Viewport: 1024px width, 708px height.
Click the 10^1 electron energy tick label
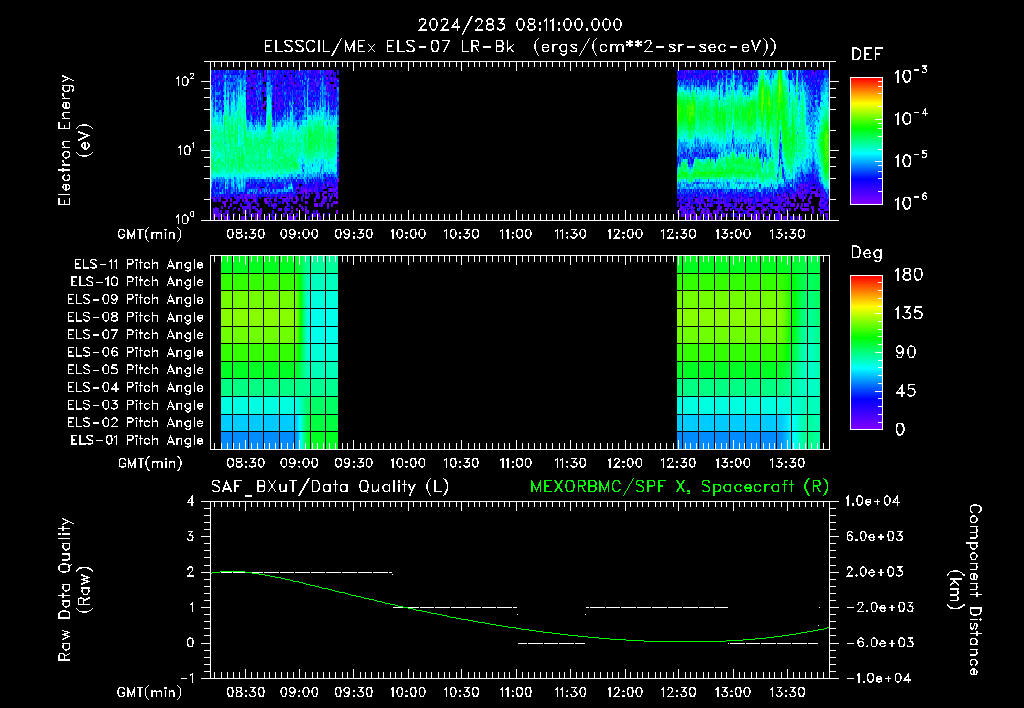pos(185,150)
